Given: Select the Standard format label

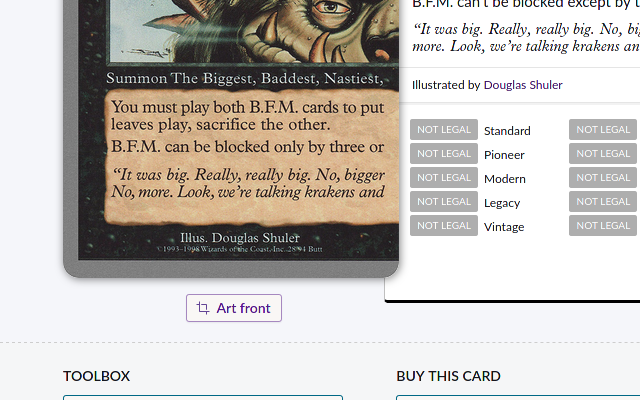Looking at the screenshot, I should tap(507, 131).
